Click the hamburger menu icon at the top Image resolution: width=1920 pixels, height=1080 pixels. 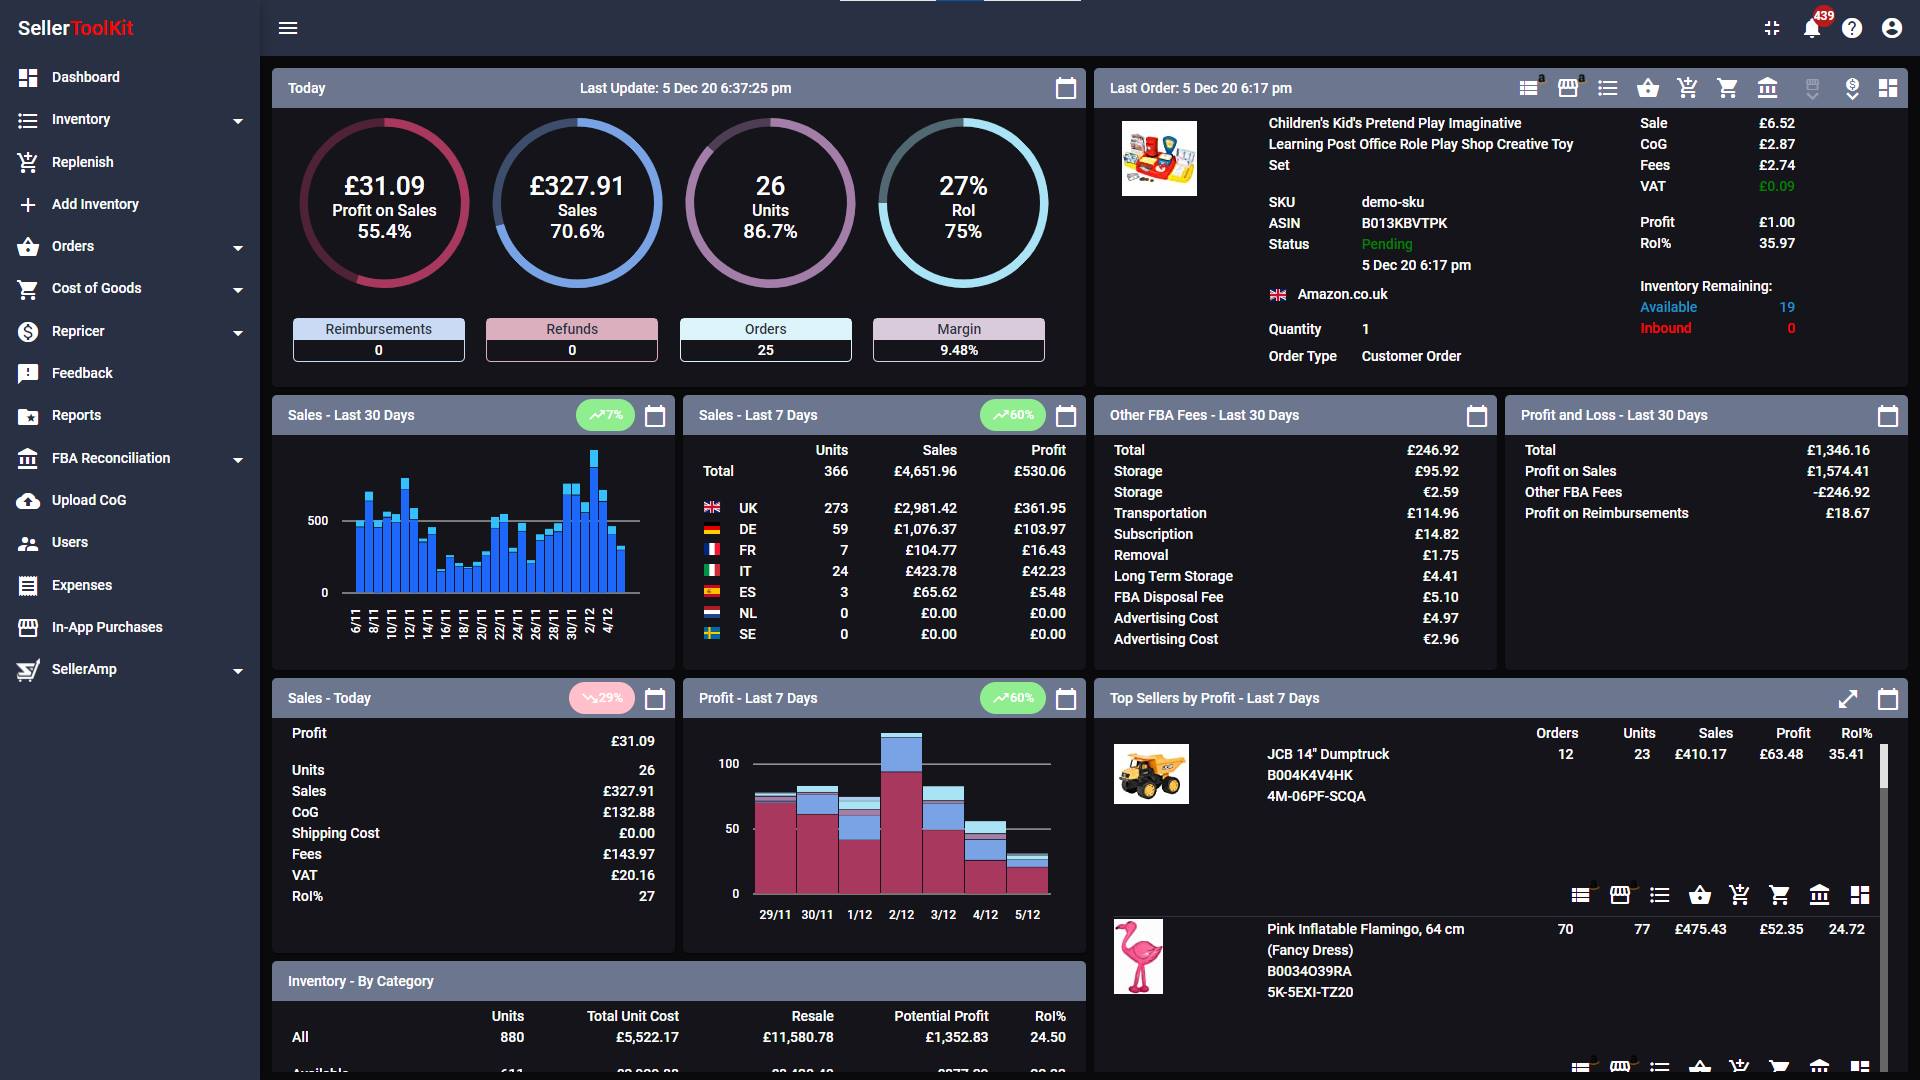[289, 28]
